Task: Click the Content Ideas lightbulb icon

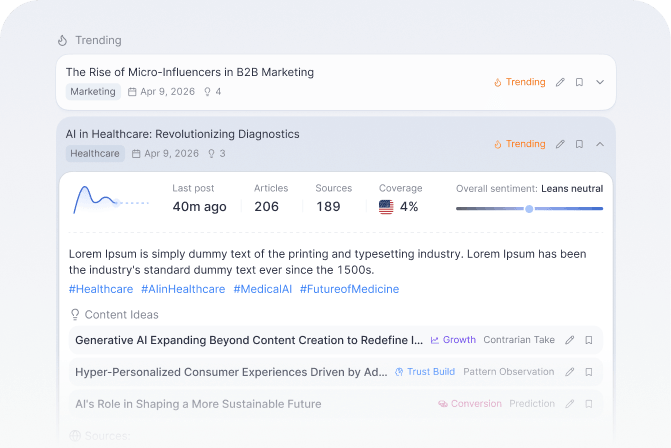Action: tap(75, 315)
